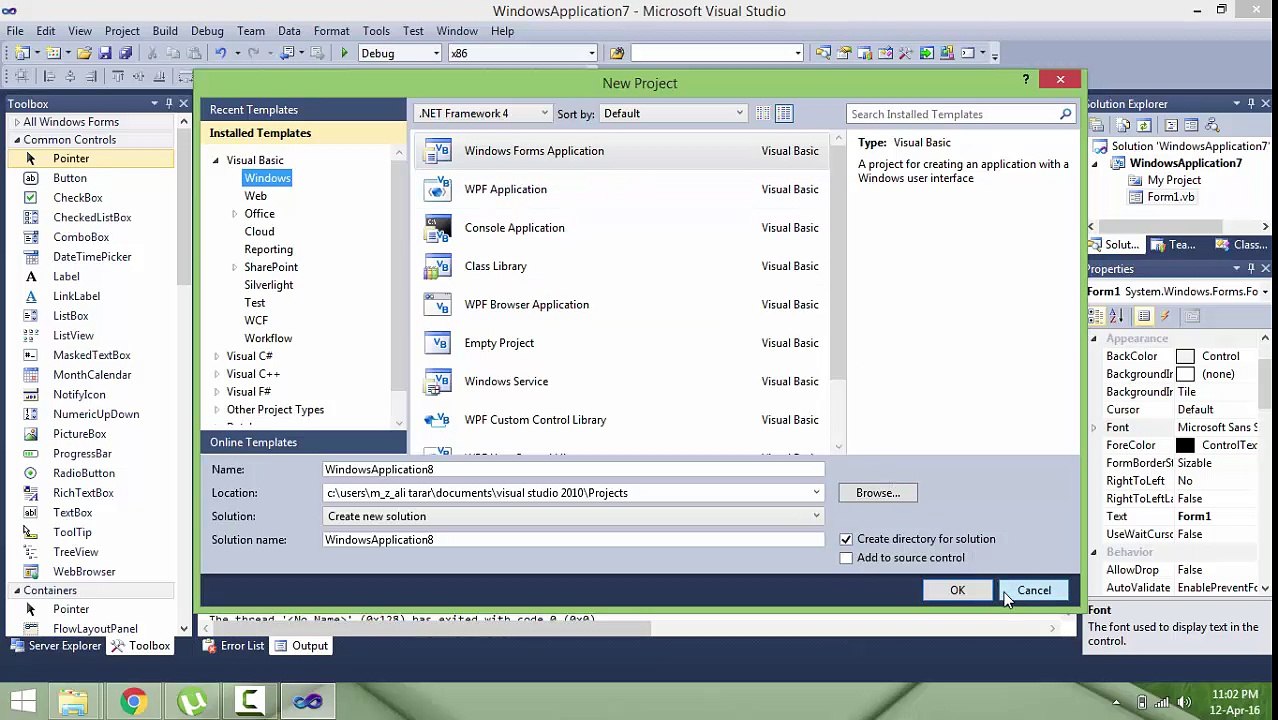Image resolution: width=1278 pixels, height=720 pixels.
Task: Click the Open File folder icon in toolbar
Action: coord(85,53)
